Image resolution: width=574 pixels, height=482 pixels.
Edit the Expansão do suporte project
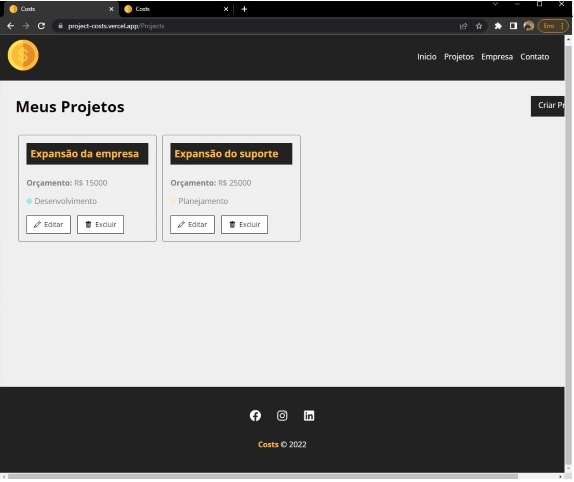point(192,224)
